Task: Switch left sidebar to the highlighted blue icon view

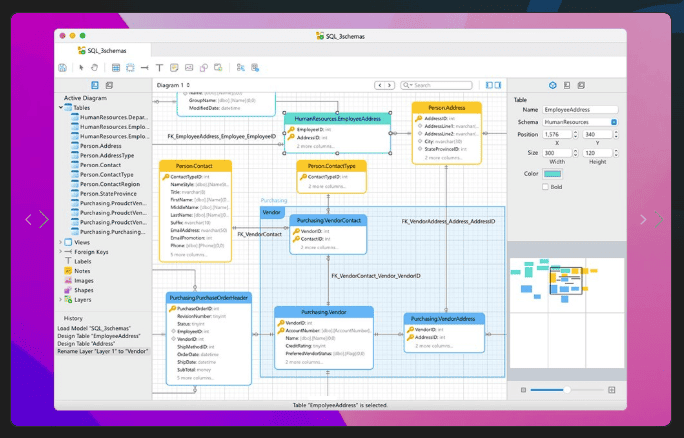Action: click(95, 85)
